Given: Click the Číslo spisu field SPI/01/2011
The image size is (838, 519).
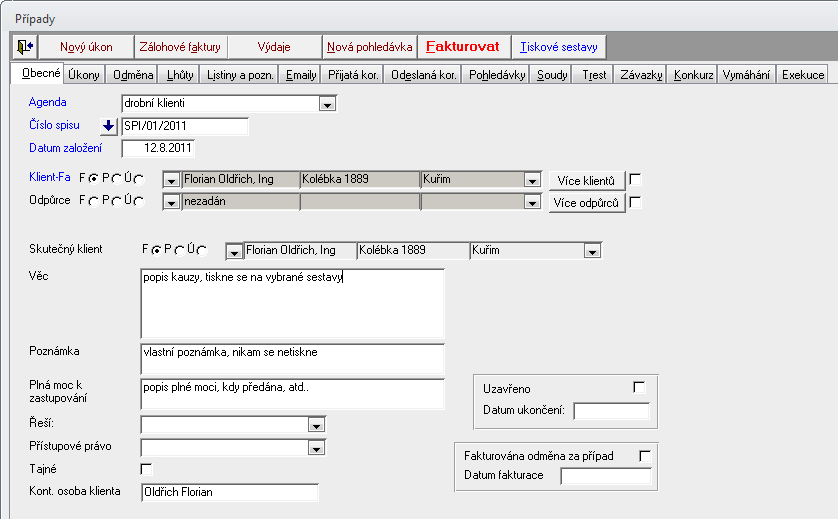Looking at the screenshot, I should coord(185,126).
